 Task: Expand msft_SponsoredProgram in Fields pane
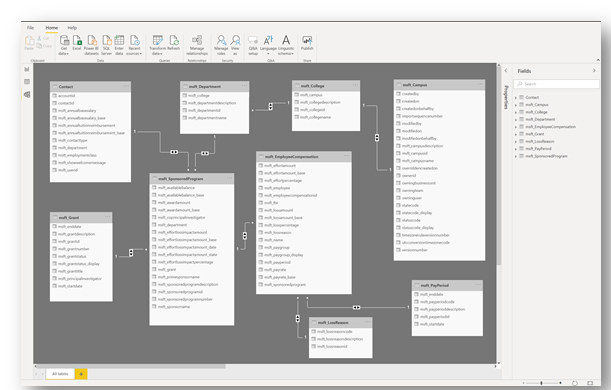[516, 157]
